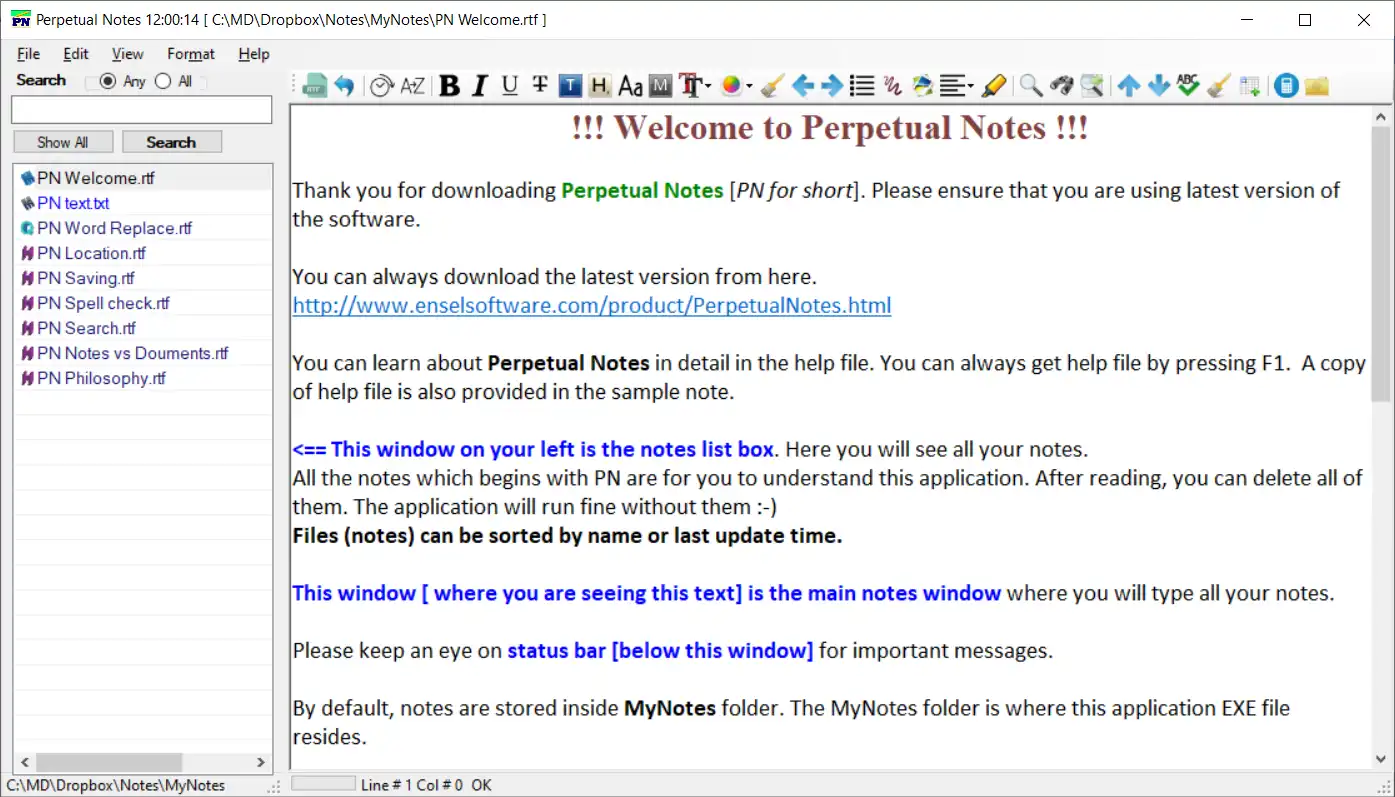1395x797 pixels.
Task: Click the Line # 1 Col # 0 status text
Action: click(413, 785)
